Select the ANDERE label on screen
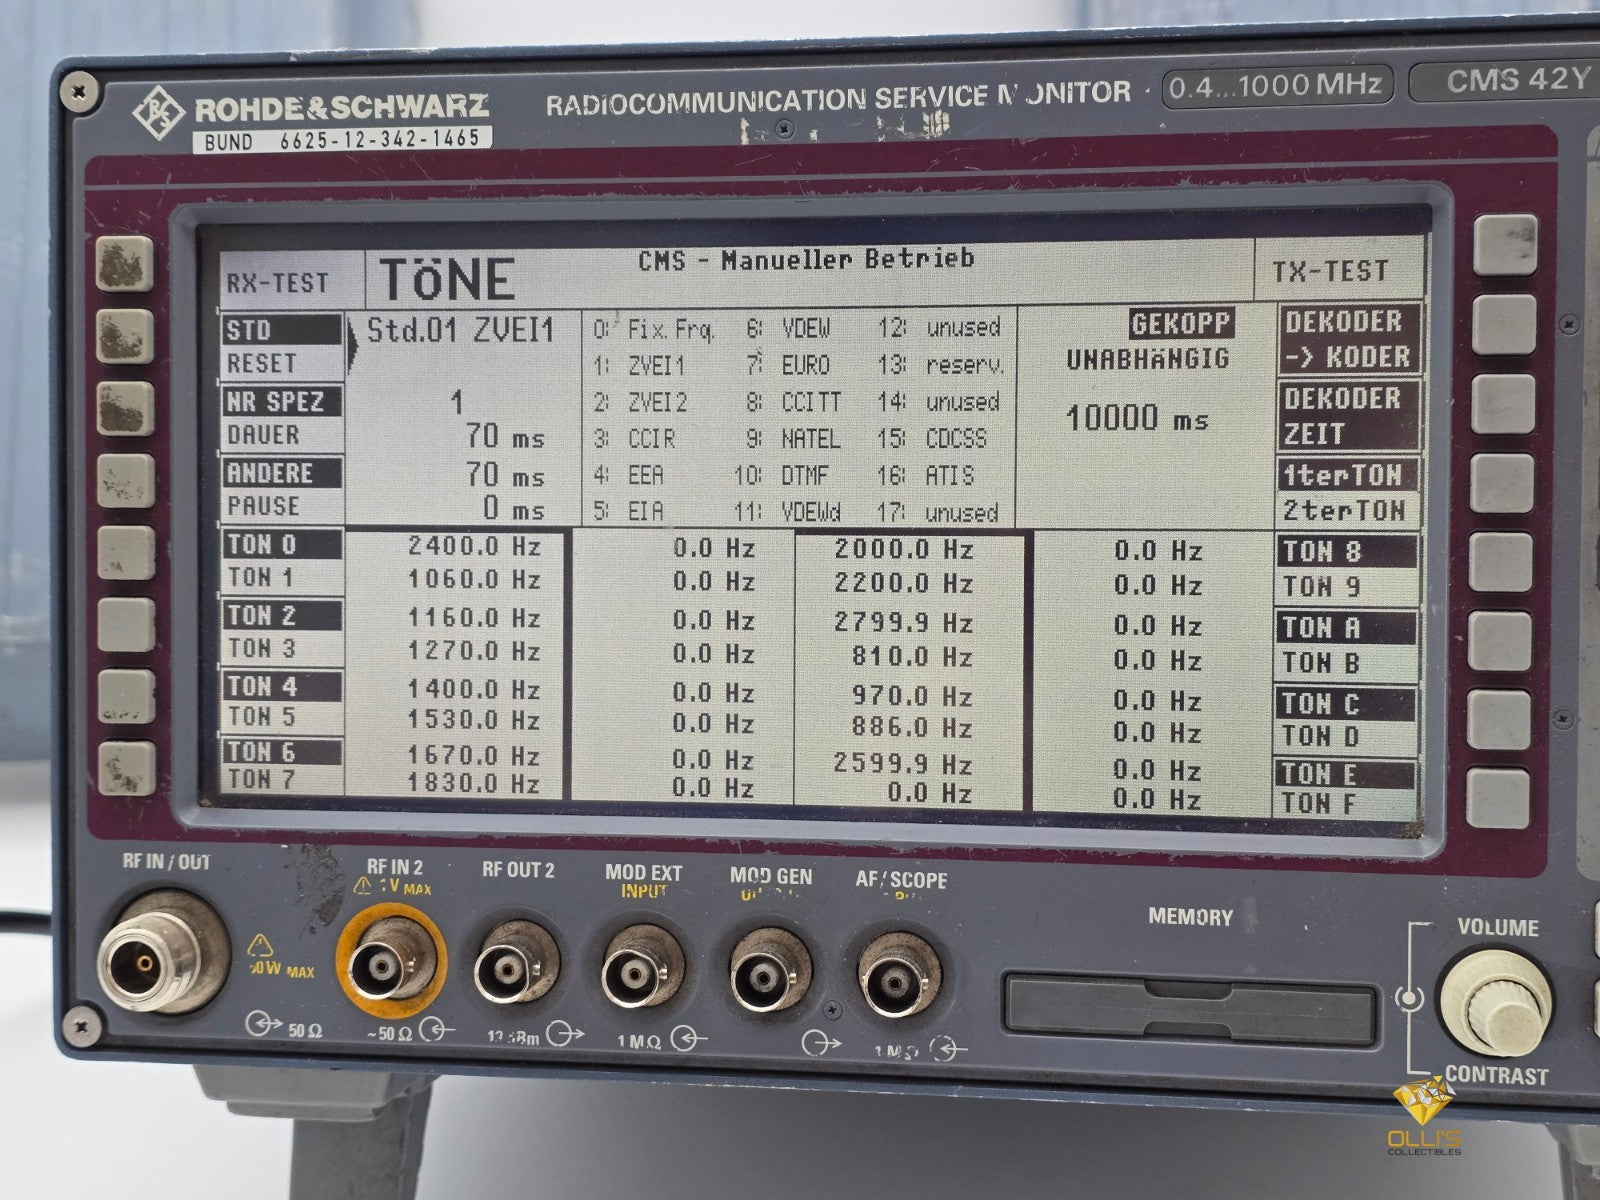The image size is (1600, 1200). pos(283,472)
